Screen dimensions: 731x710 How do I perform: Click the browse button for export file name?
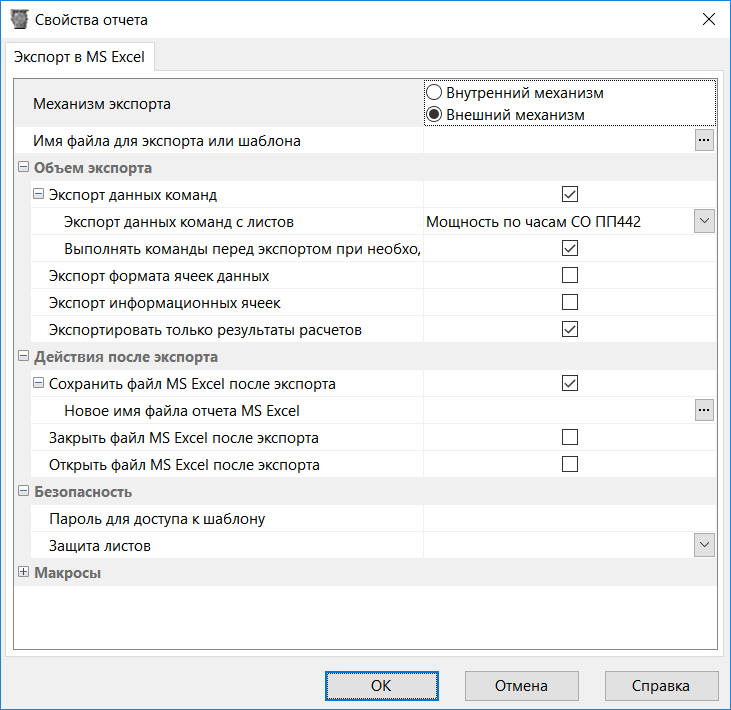[704, 141]
